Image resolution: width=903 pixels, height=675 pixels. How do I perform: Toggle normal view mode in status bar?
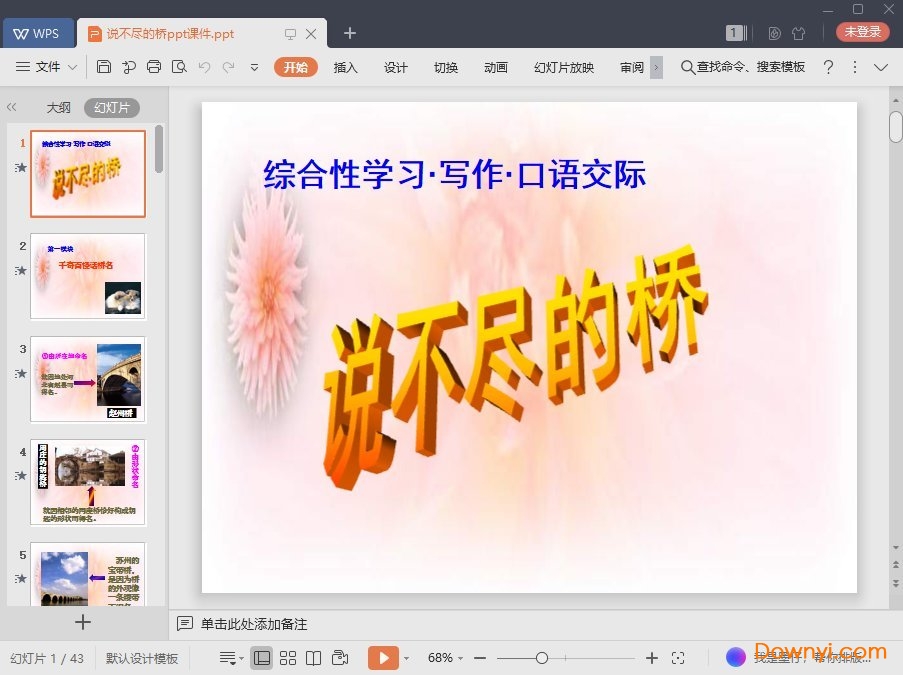(262, 657)
